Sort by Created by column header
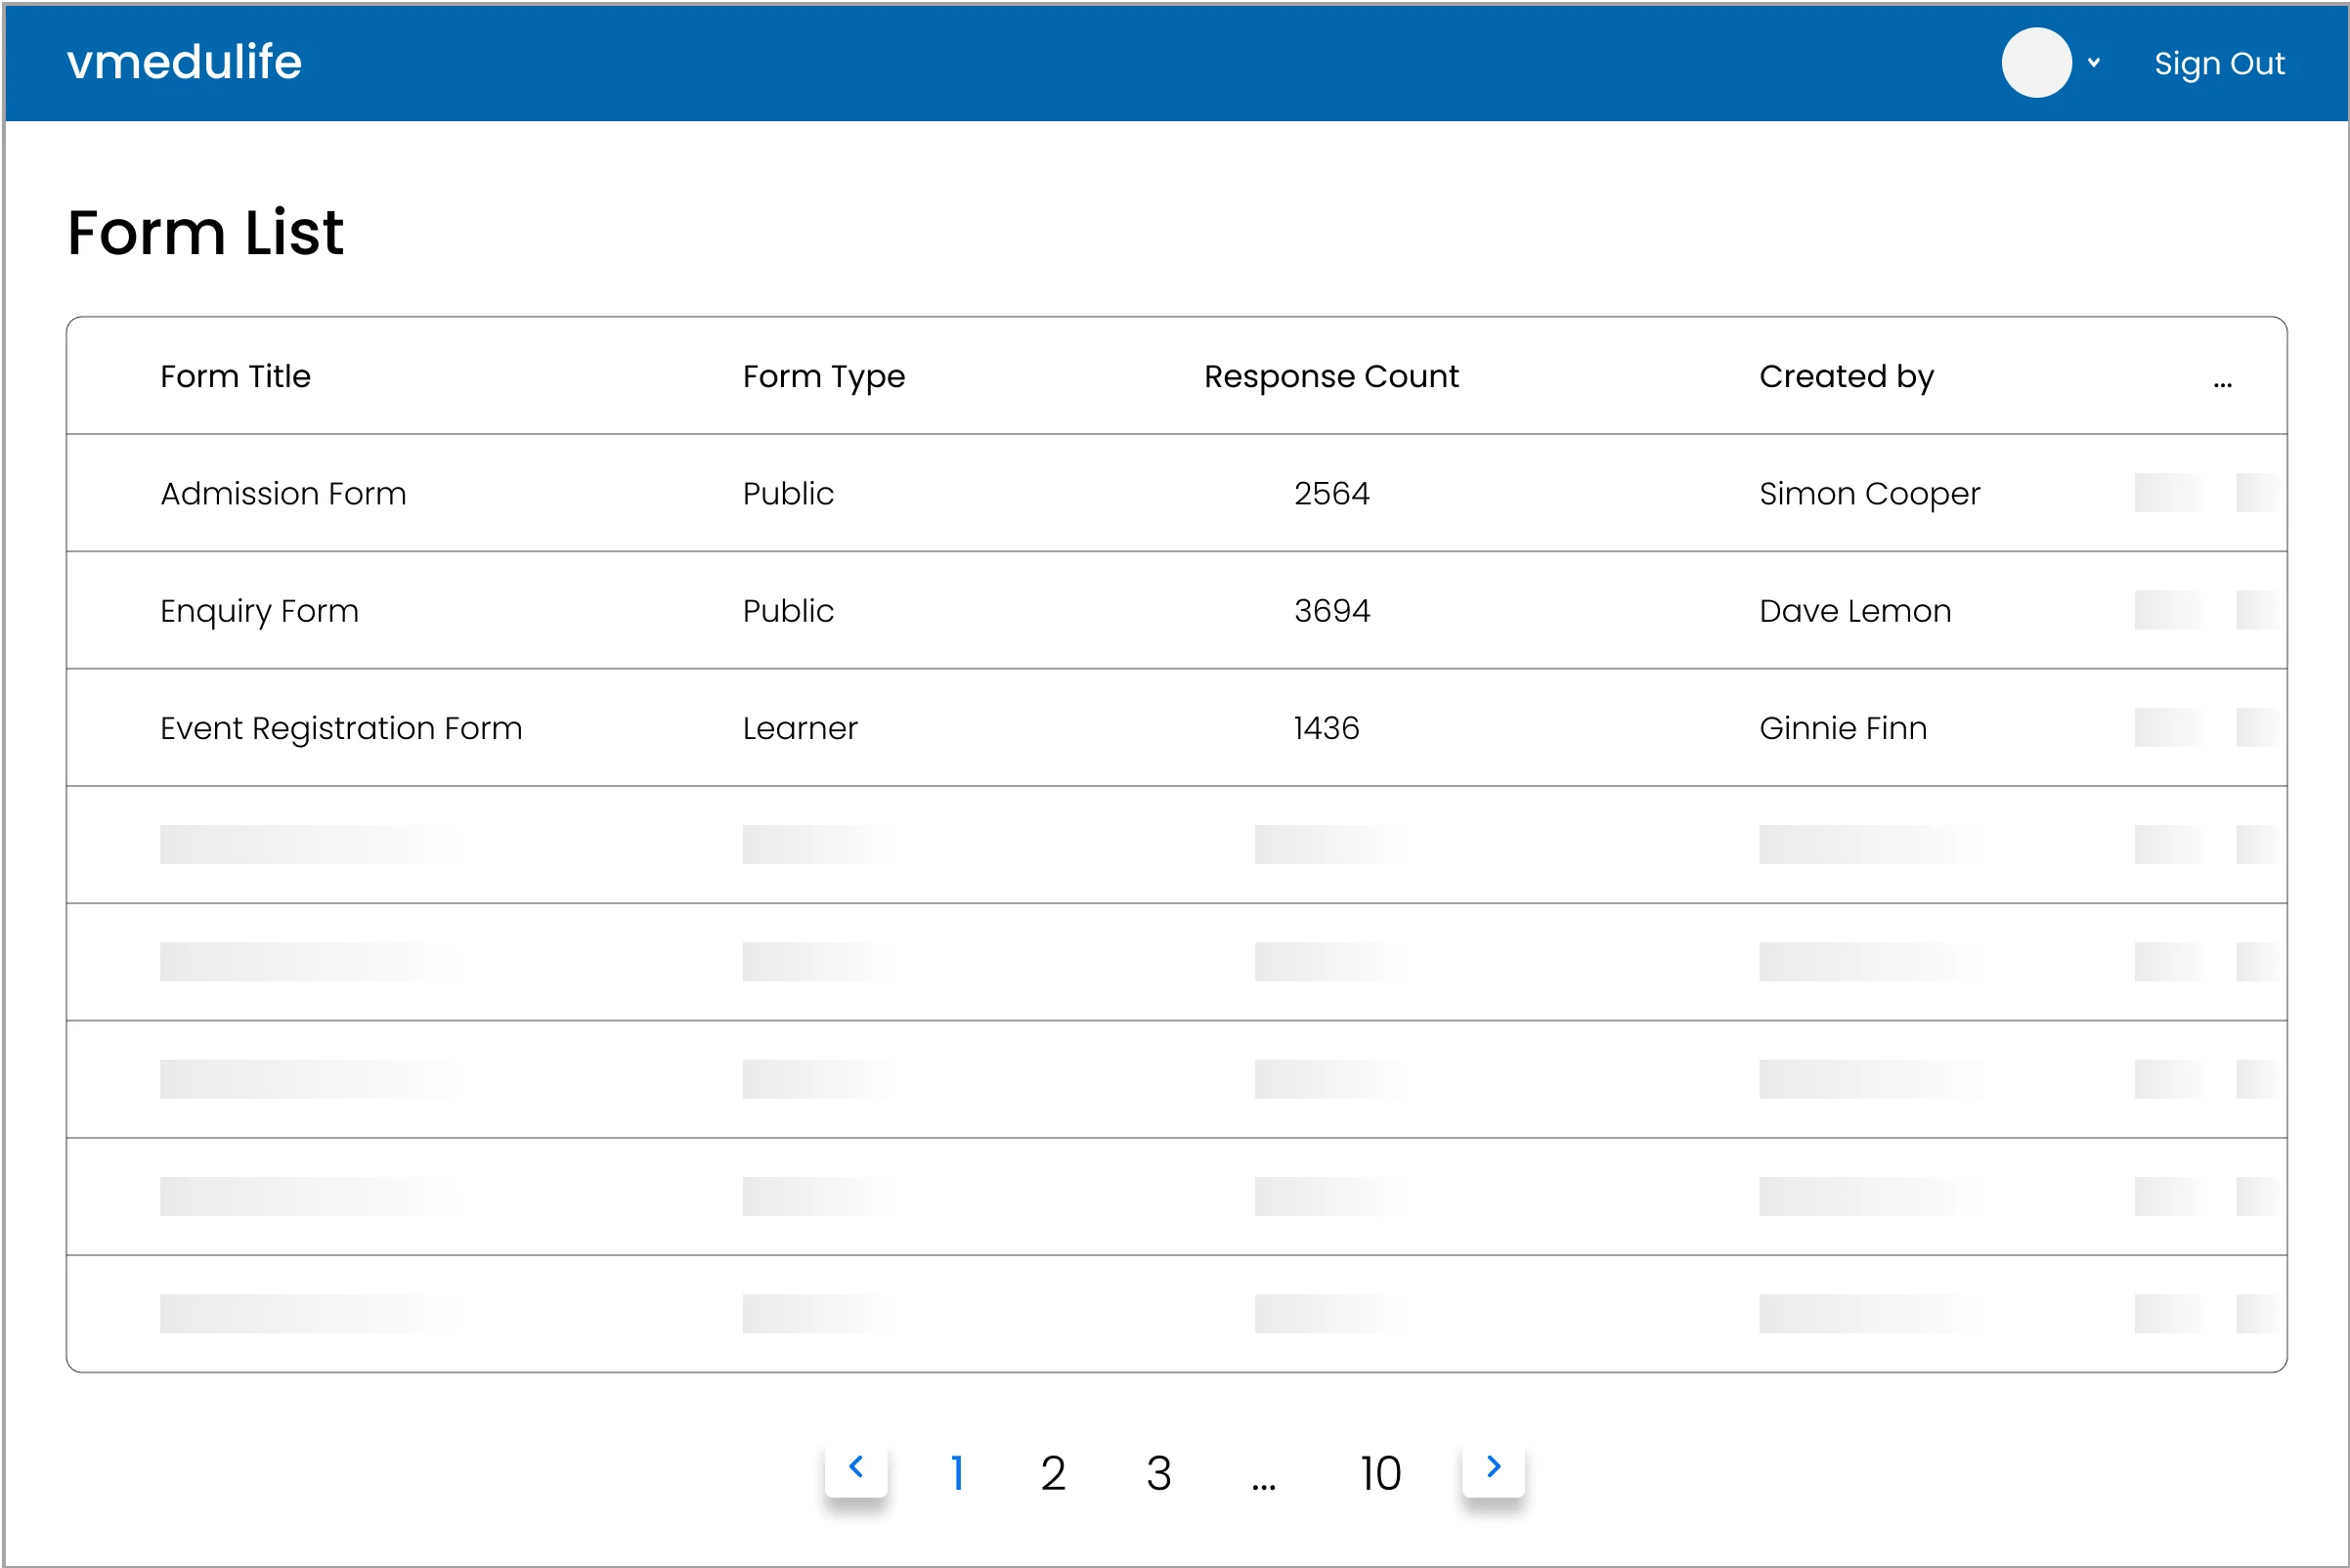This screenshot has width=2350, height=1568. (x=1846, y=377)
